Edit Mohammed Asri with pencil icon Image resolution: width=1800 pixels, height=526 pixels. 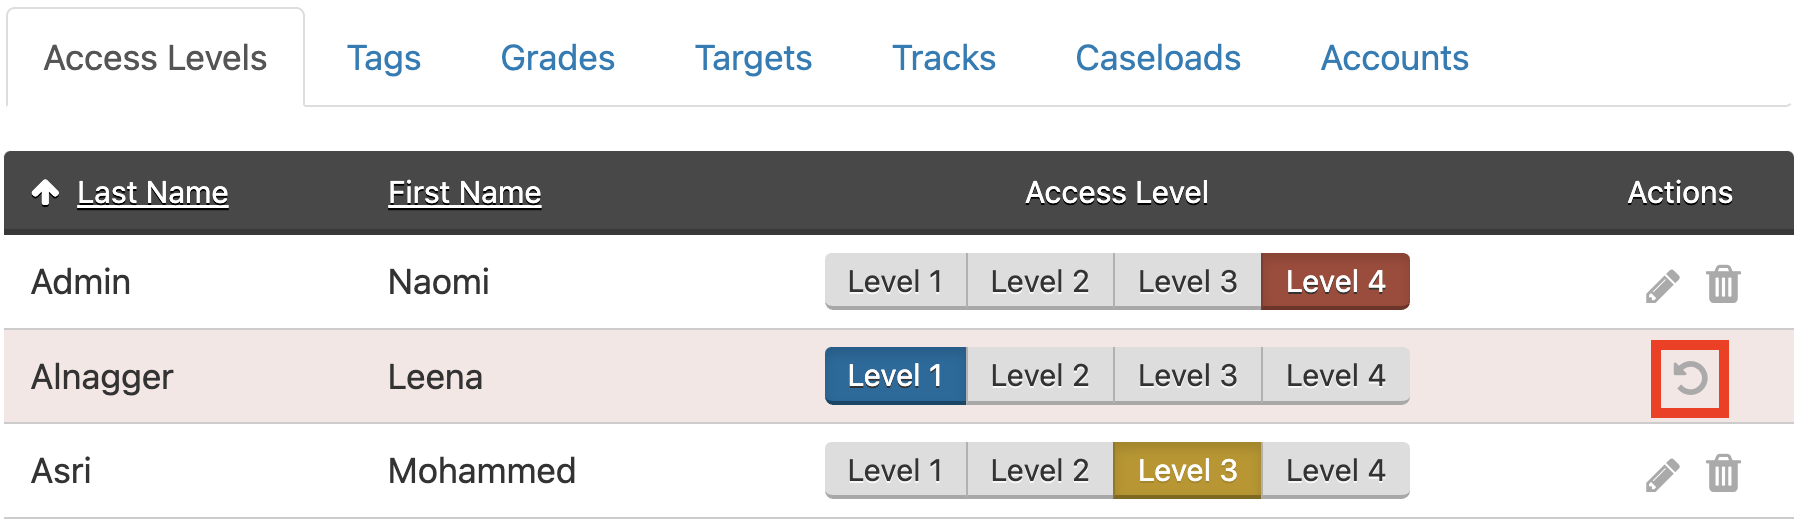pyautogui.click(x=1662, y=474)
